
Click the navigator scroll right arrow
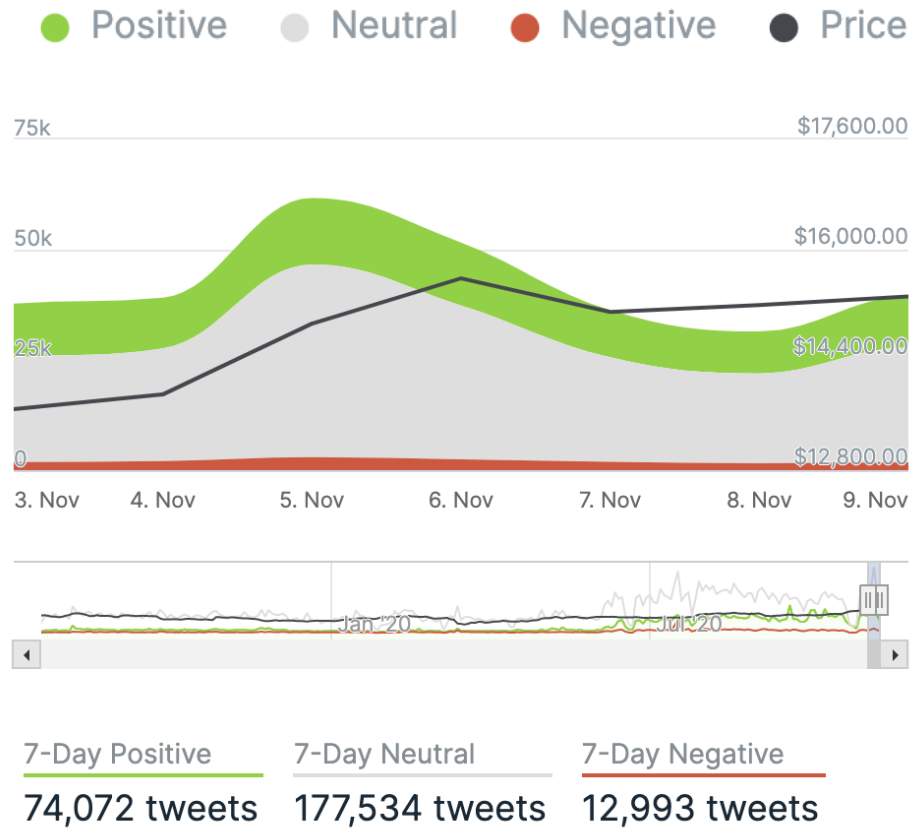click(x=896, y=655)
